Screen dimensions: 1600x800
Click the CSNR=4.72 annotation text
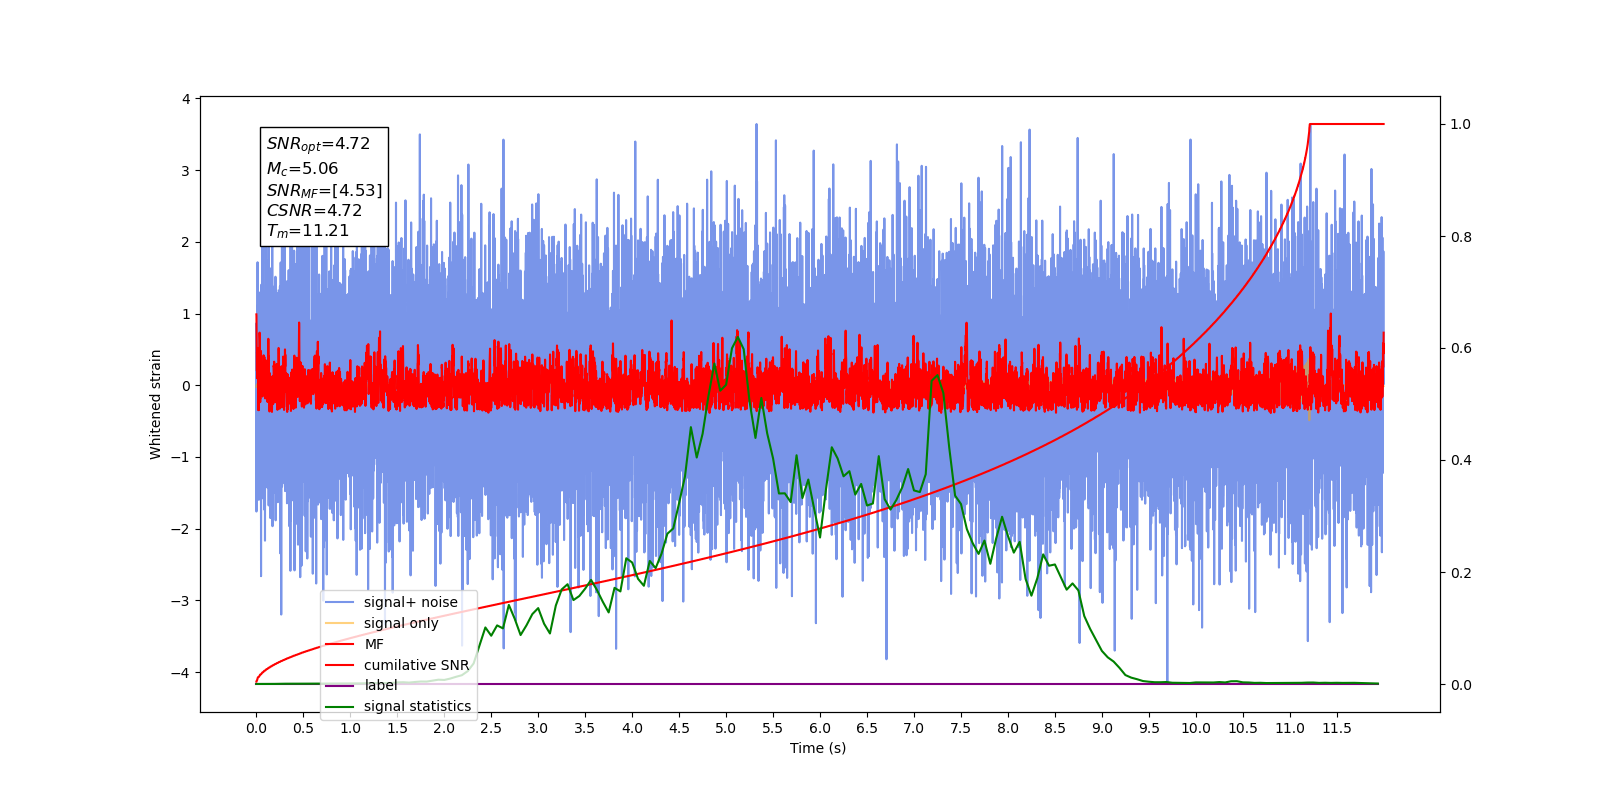pos(314,210)
